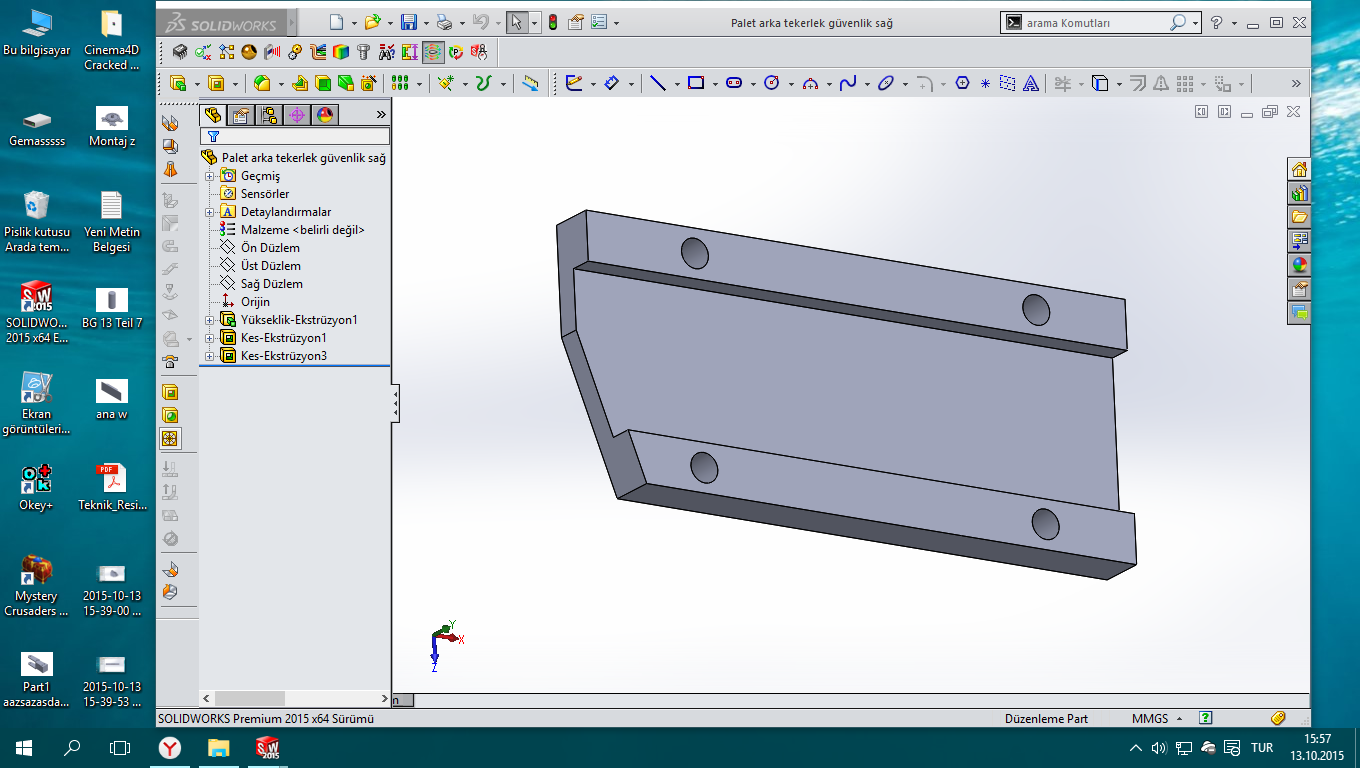Click the Open file folder icon
Screen dimensions: 1360x768
[x=373, y=22]
